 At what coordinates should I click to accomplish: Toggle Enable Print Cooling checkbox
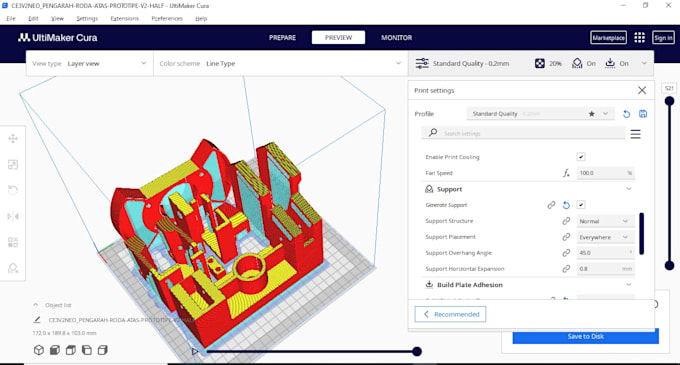coord(581,157)
